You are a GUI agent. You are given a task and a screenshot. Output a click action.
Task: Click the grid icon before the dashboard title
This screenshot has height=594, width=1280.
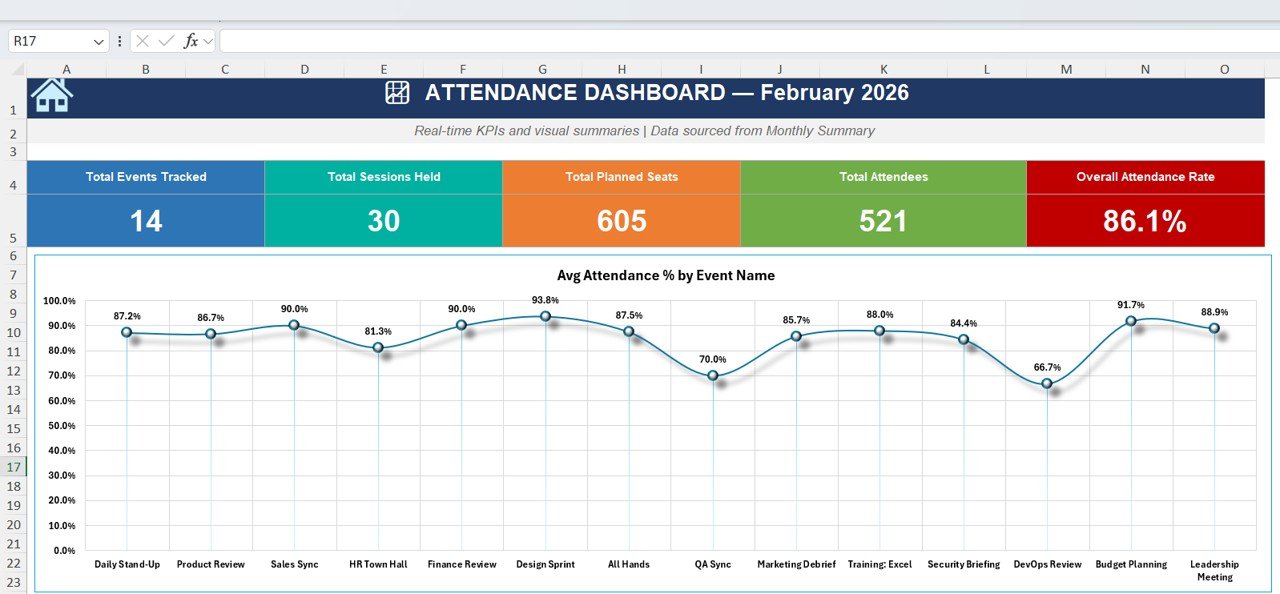[396, 92]
